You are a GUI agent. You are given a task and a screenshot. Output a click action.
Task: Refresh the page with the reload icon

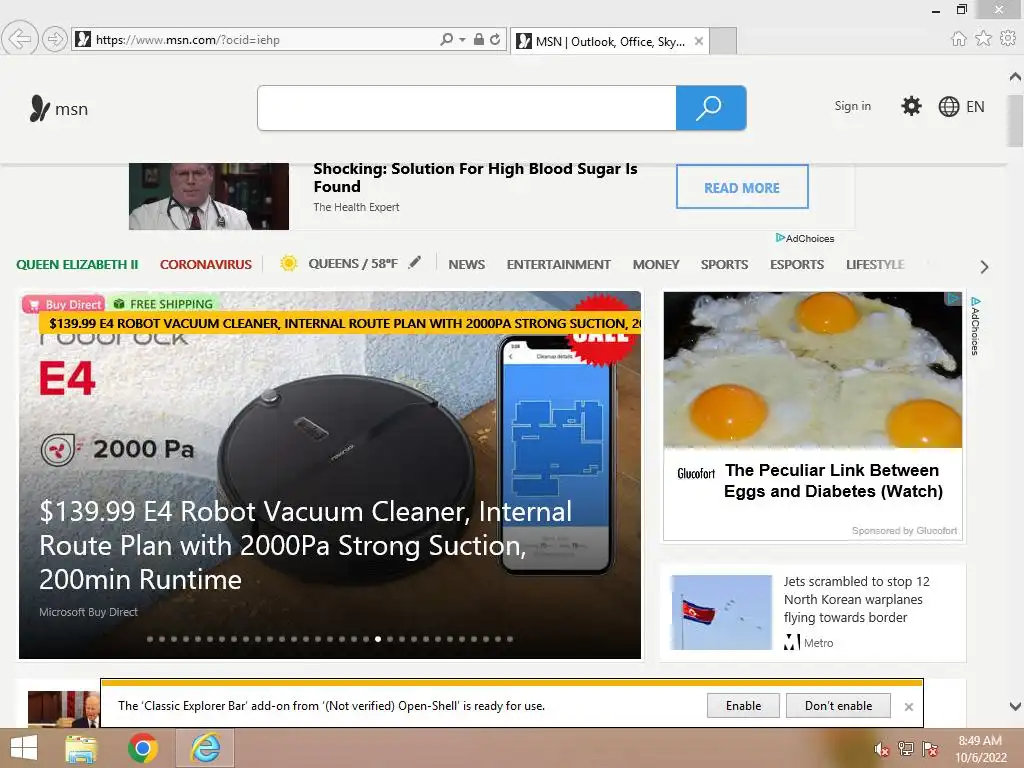click(x=496, y=39)
